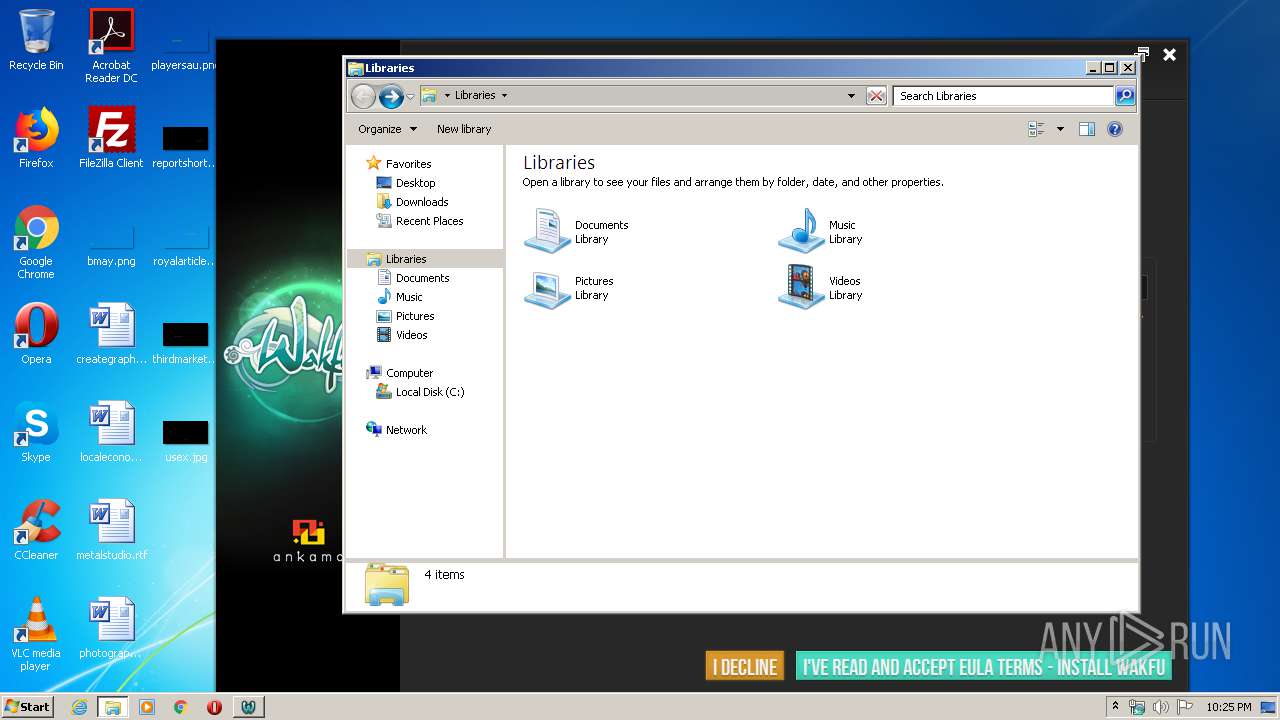
Task: Click the Wakfu installer taskbar icon
Action: [x=248, y=707]
